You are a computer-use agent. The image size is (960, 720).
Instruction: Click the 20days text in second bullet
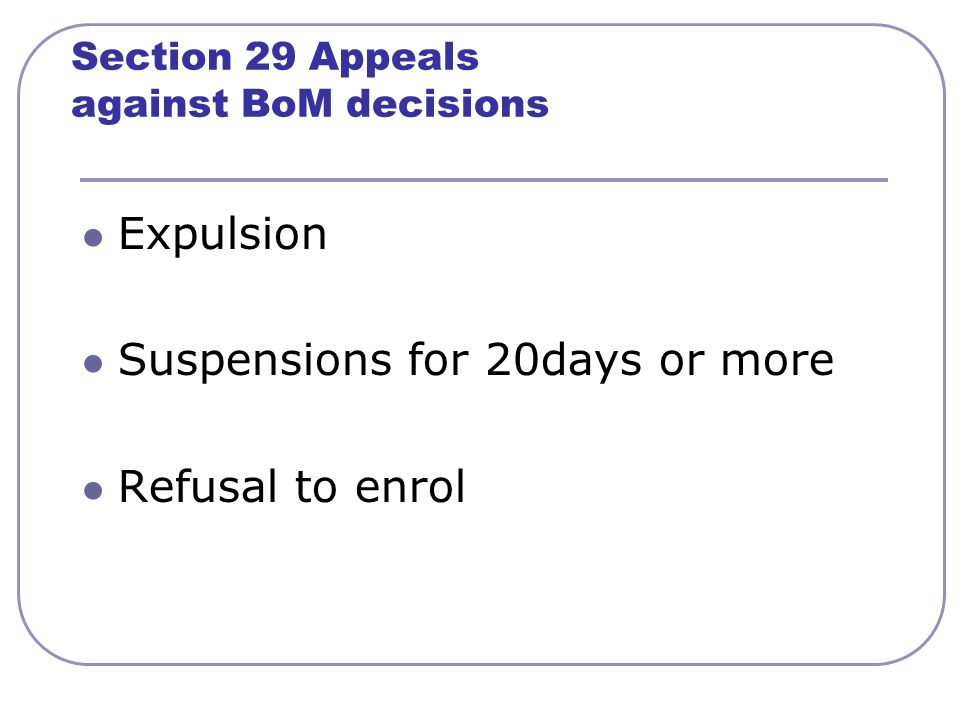563,361
